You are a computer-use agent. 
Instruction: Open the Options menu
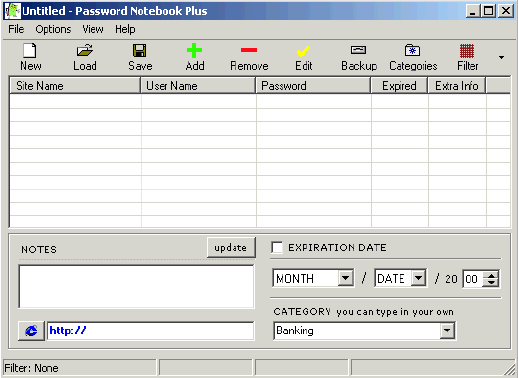pyautogui.click(x=53, y=29)
